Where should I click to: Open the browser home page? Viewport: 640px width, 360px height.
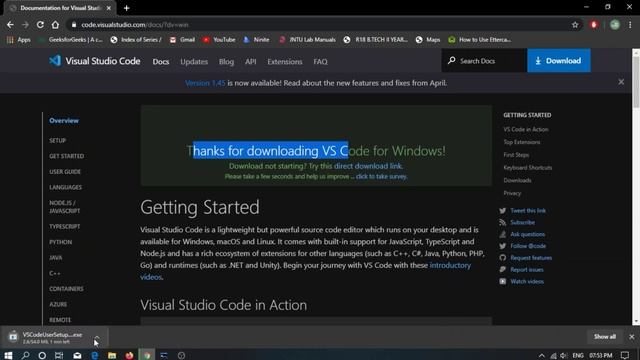55,25
